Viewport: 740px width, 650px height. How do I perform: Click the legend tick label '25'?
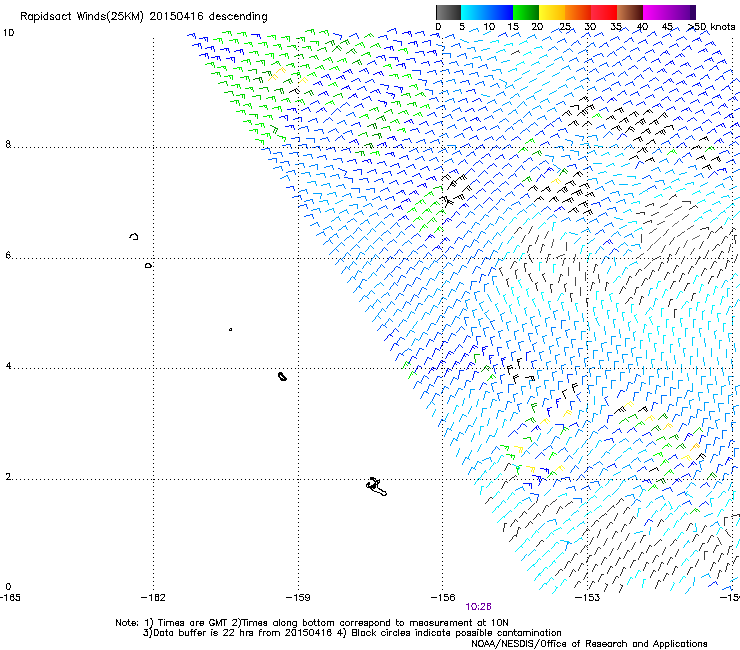coord(565,27)
